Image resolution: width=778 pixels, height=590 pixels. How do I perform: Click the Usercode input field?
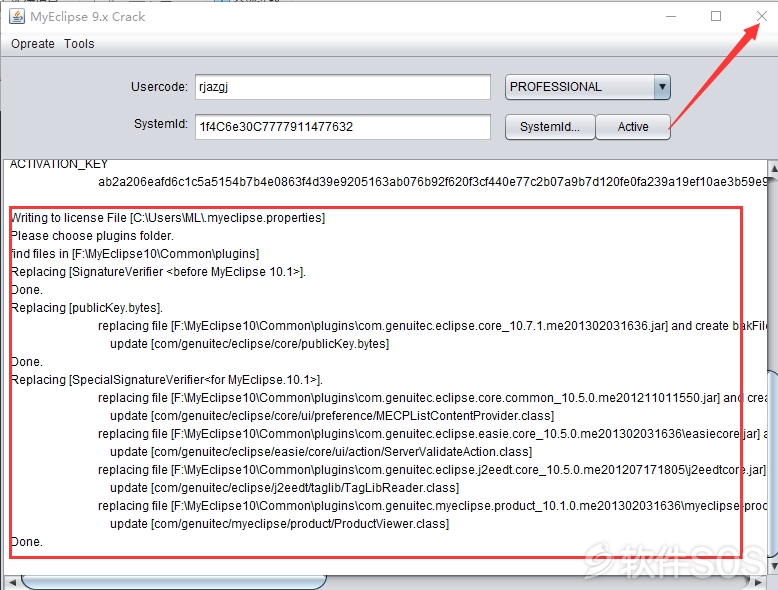tap(343, 87)
